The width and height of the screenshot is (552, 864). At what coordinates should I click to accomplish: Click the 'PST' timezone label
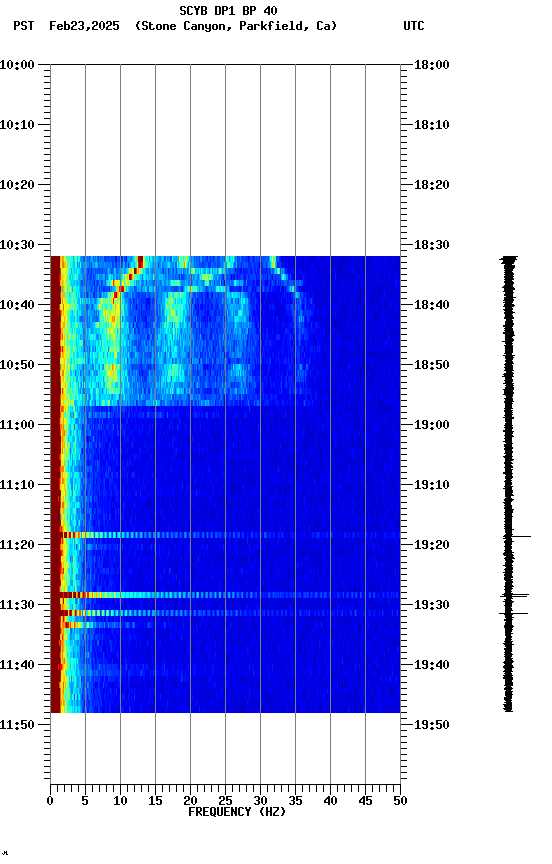click(24, 26)
